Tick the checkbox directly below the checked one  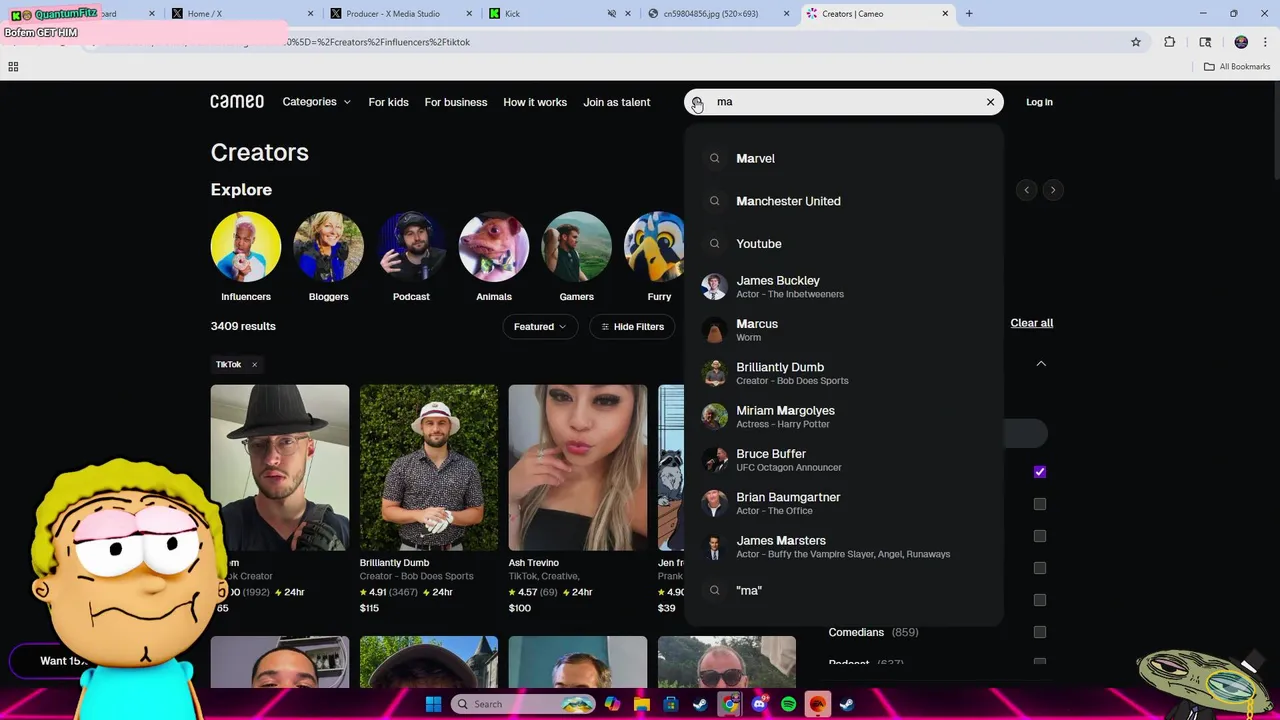coord(1040,504)
